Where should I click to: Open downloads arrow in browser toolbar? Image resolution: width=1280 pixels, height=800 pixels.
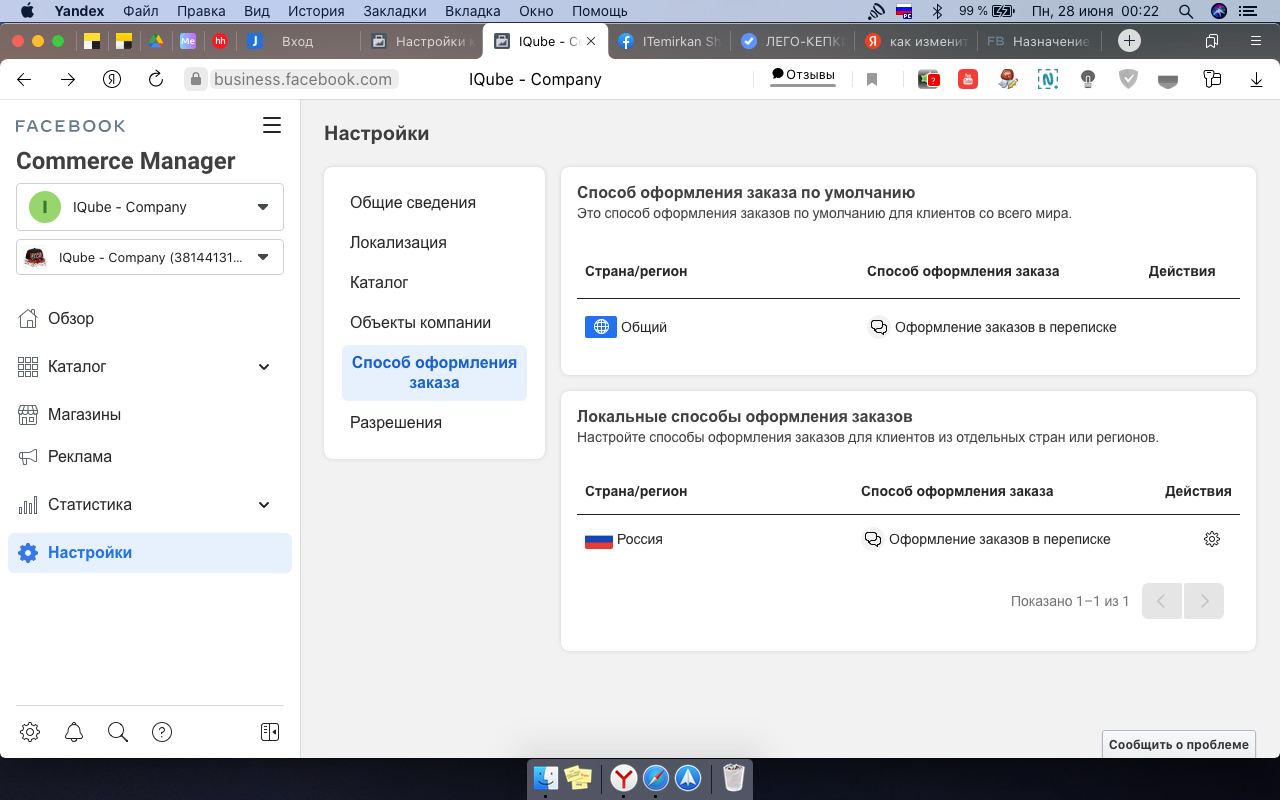pyautogui.click(x=1256, y=79)
